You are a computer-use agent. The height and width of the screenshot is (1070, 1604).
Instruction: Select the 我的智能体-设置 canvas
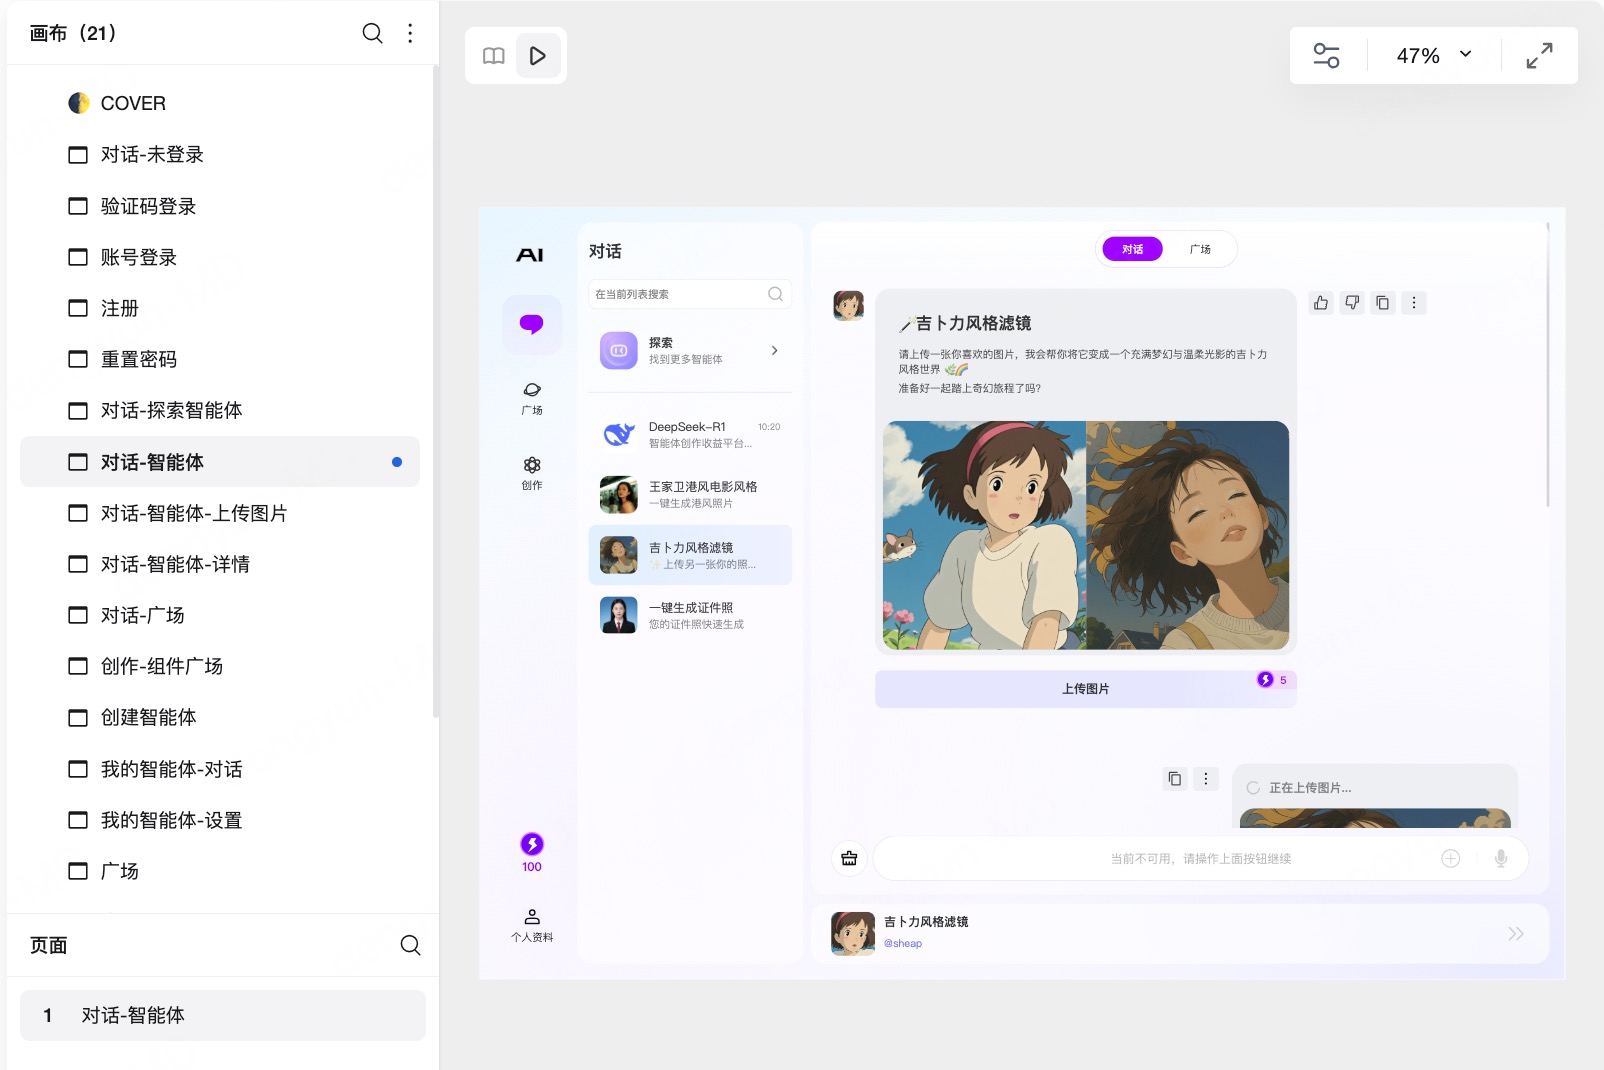click(220, 820)
